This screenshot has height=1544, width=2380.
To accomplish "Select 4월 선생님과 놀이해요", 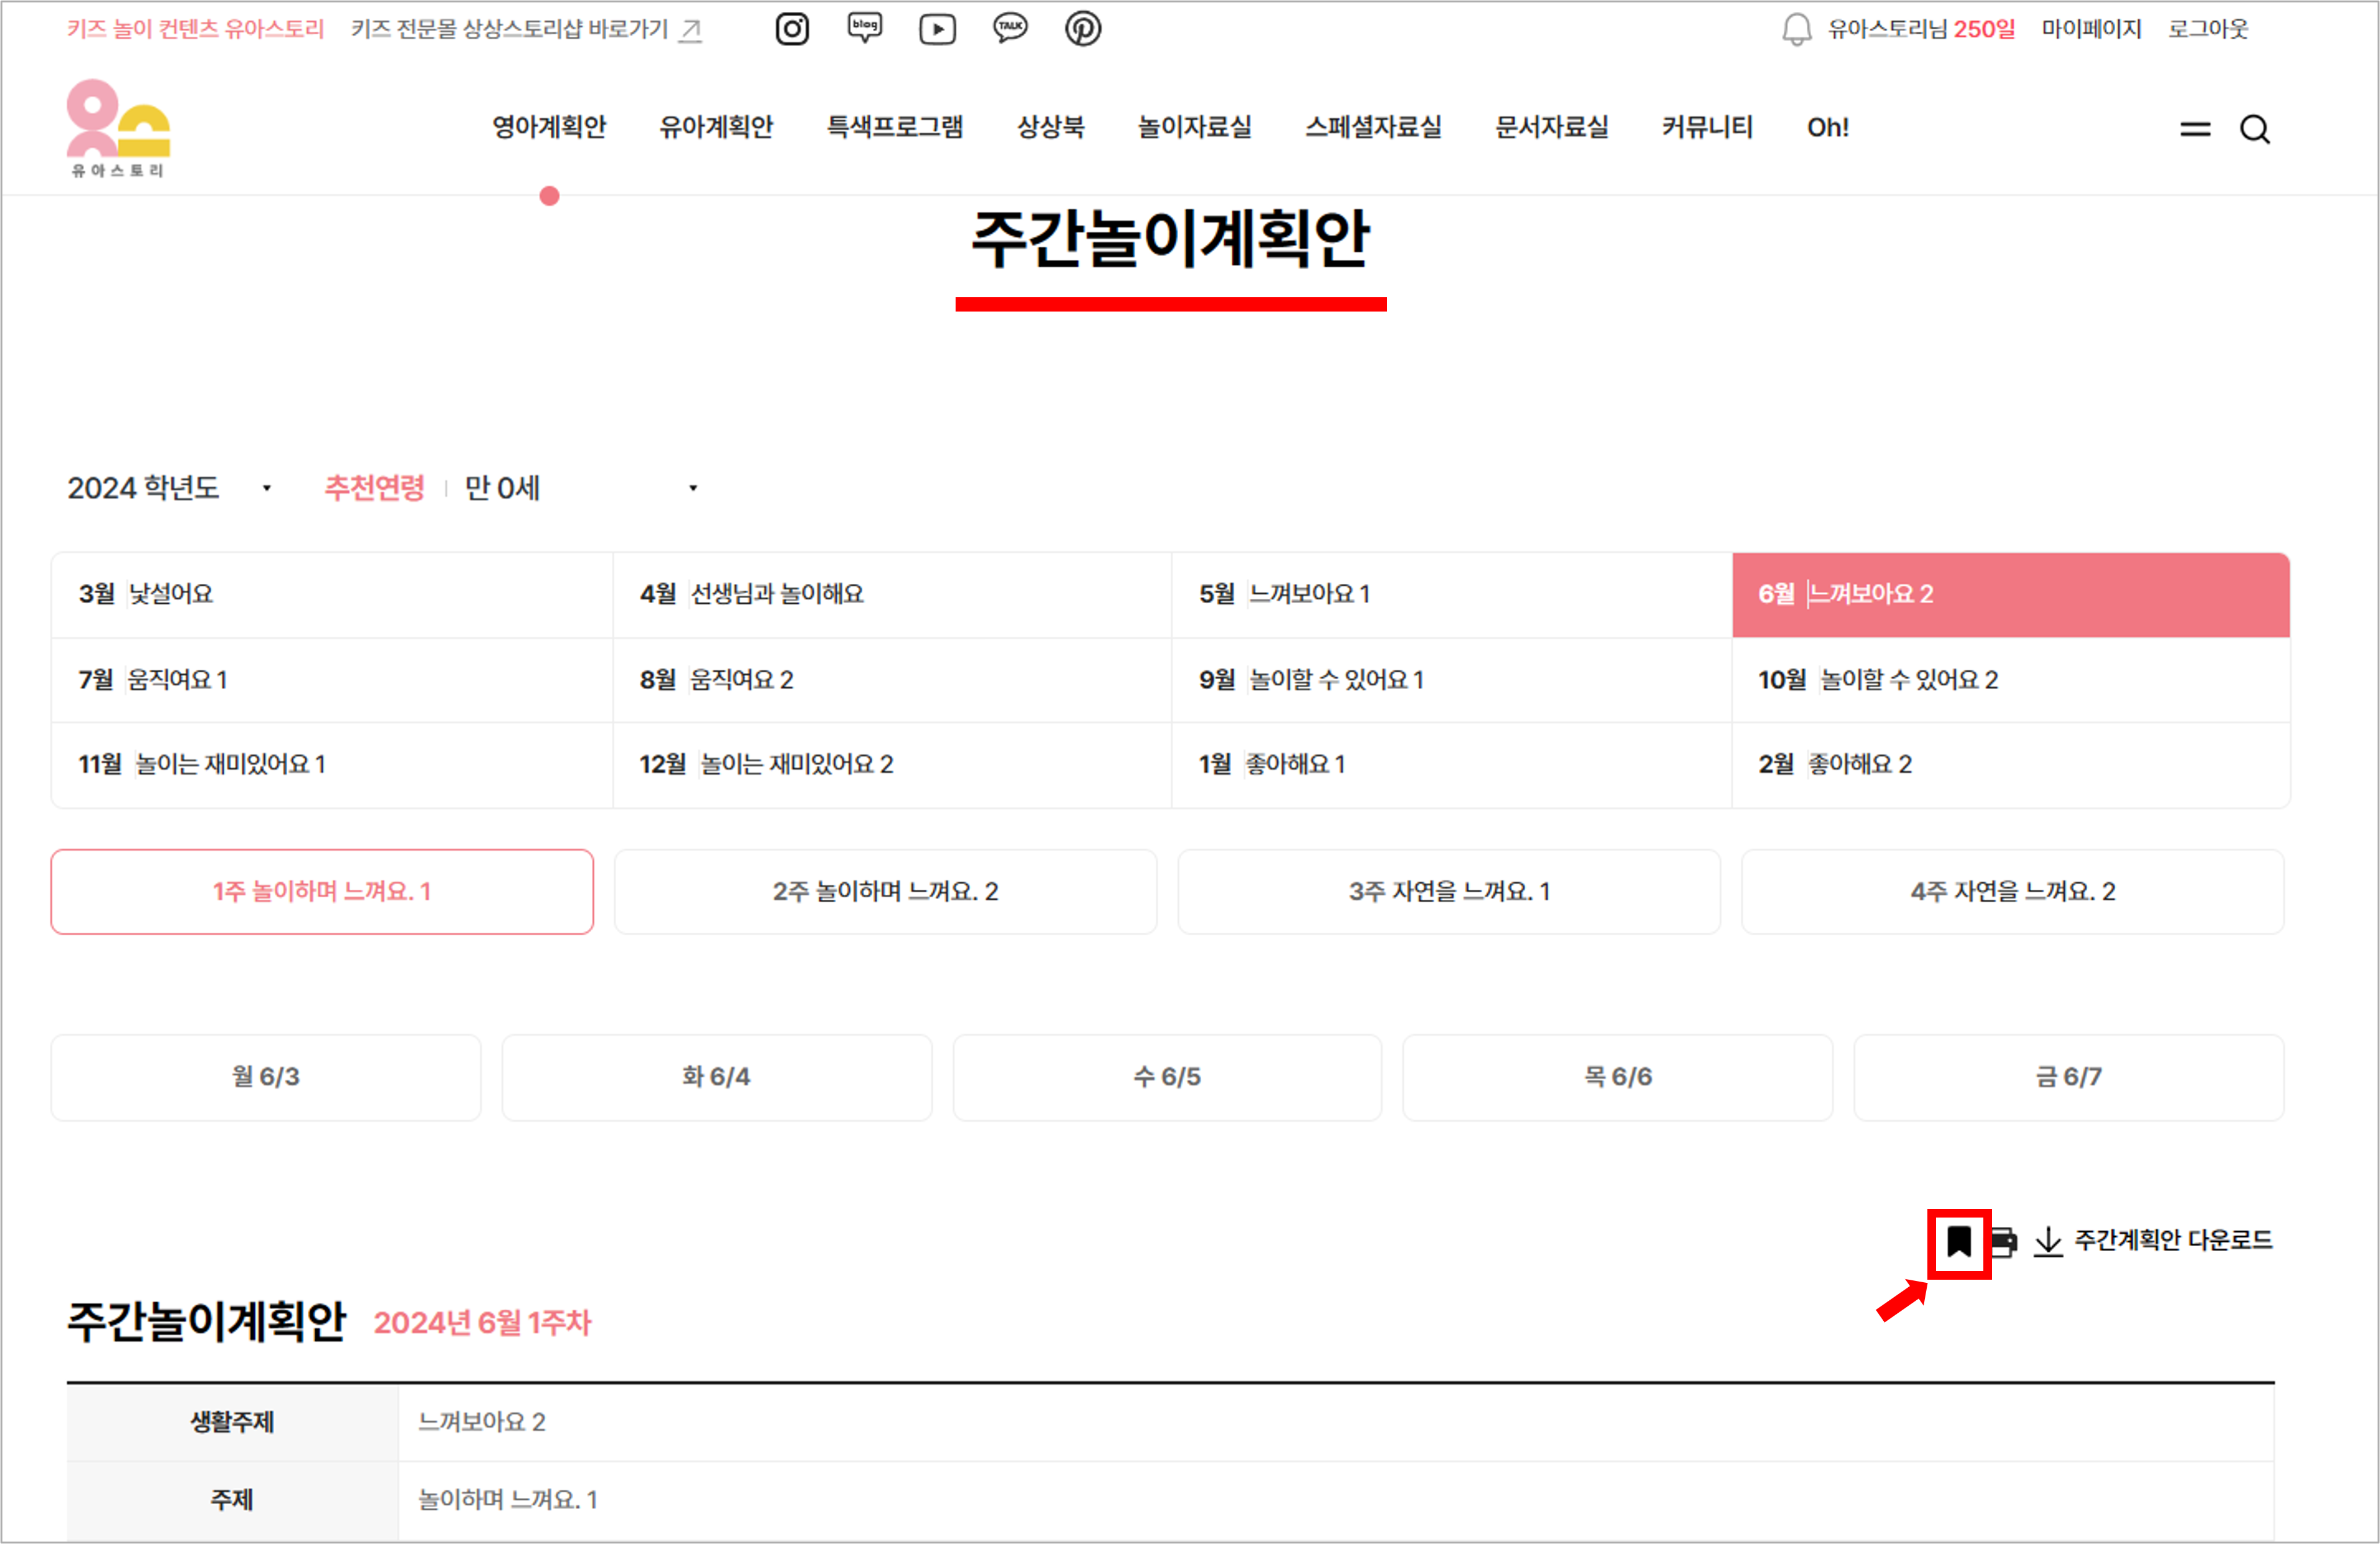I will tap(892, 595).
